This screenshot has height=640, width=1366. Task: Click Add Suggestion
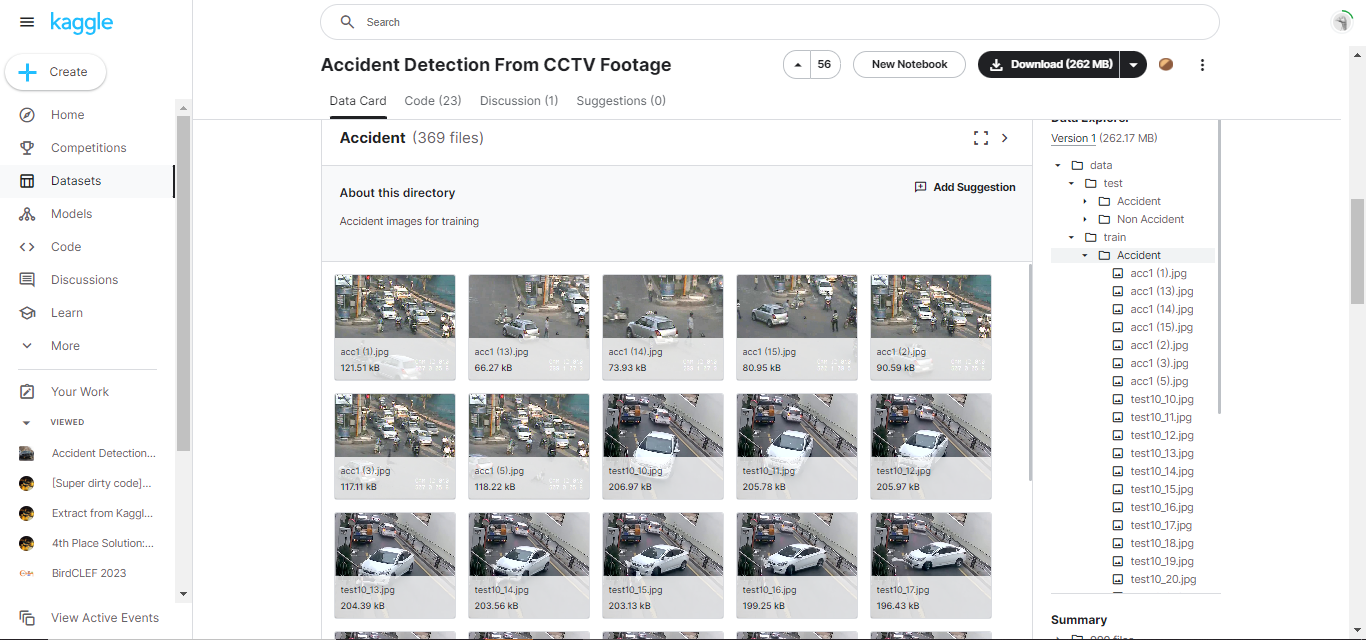click(x=965, y=187)
